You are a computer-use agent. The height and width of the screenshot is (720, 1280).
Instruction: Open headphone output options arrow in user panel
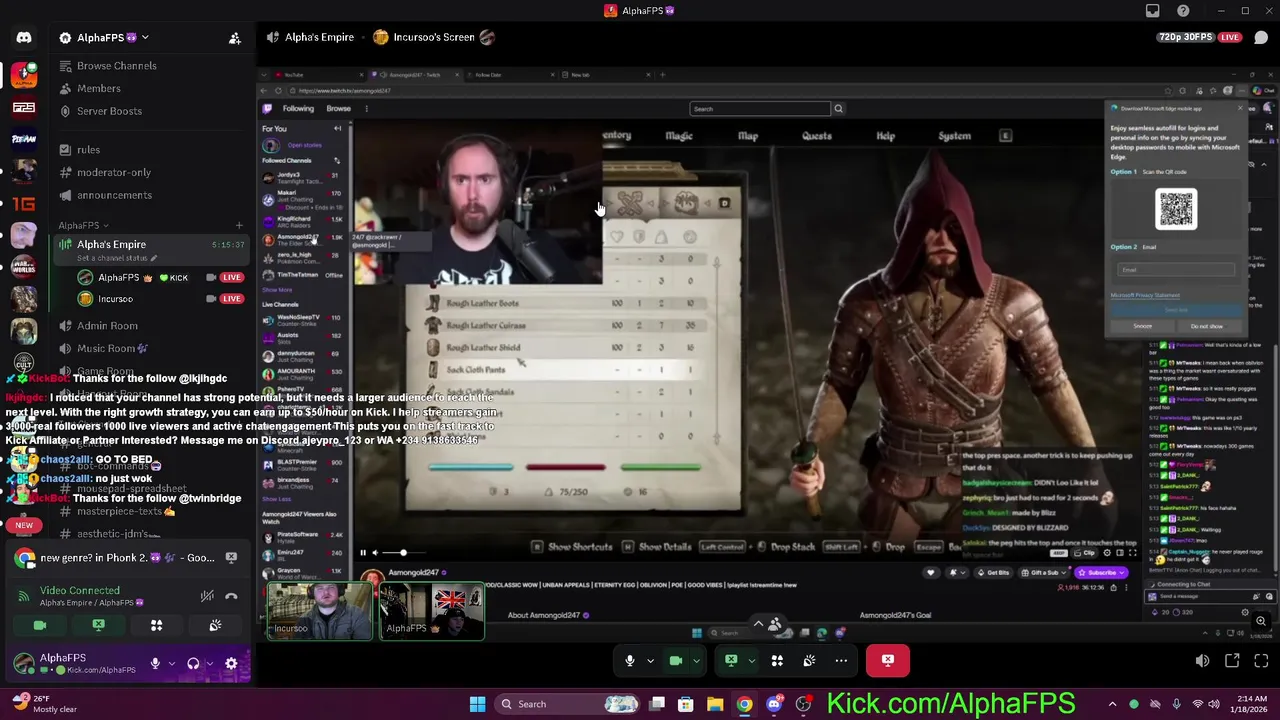[209, 663]
